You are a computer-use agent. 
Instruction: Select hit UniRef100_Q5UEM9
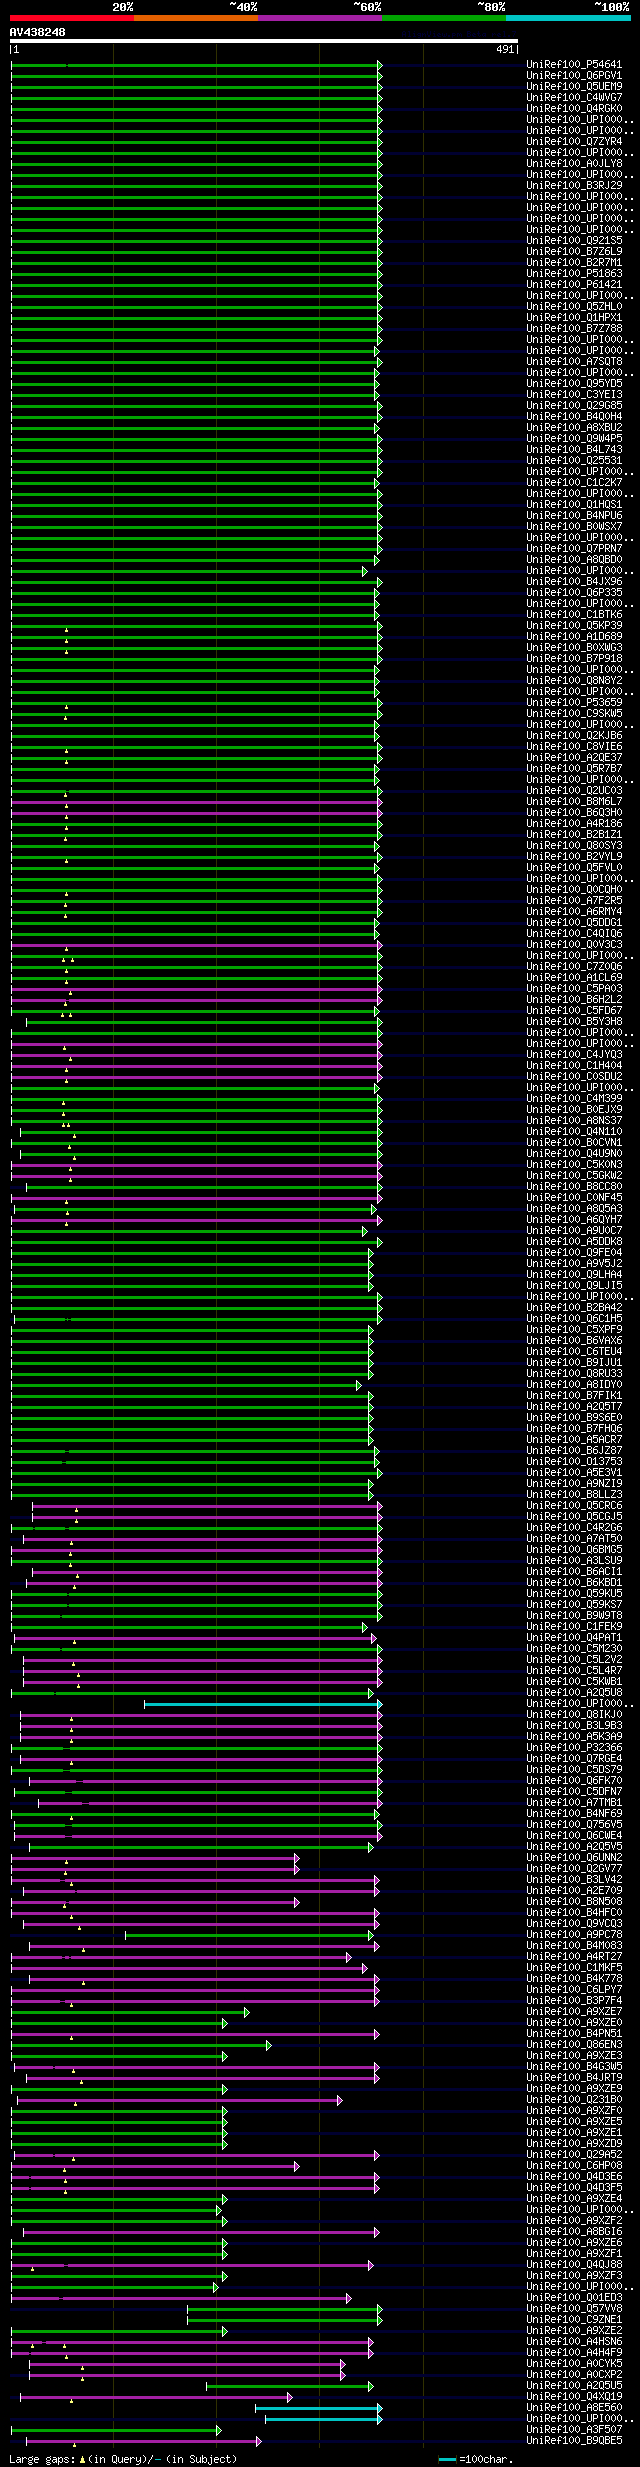tap(574, 86)
